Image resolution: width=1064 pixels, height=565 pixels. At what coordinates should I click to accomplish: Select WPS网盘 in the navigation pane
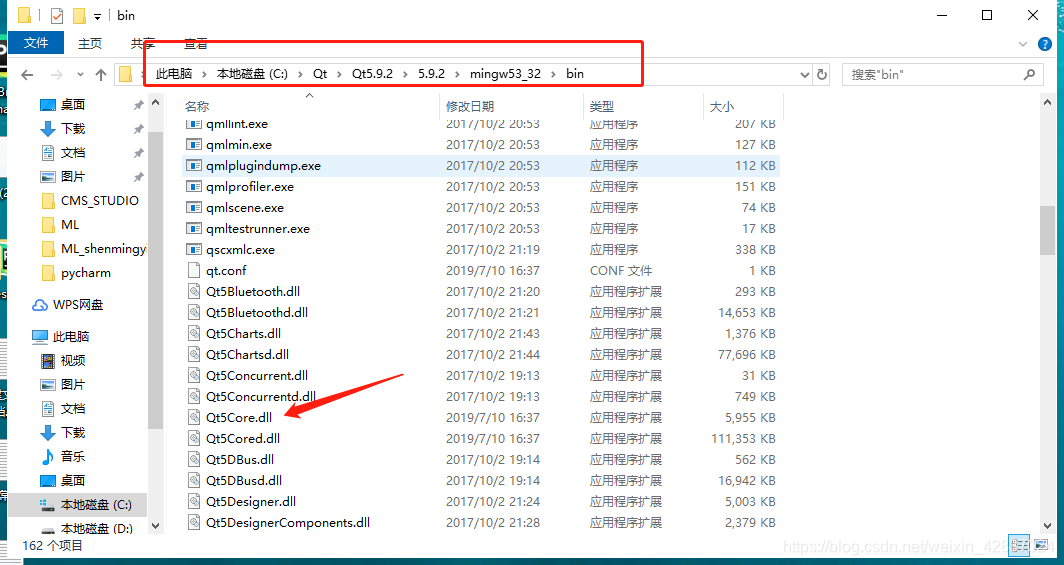[x=77, y=305]
